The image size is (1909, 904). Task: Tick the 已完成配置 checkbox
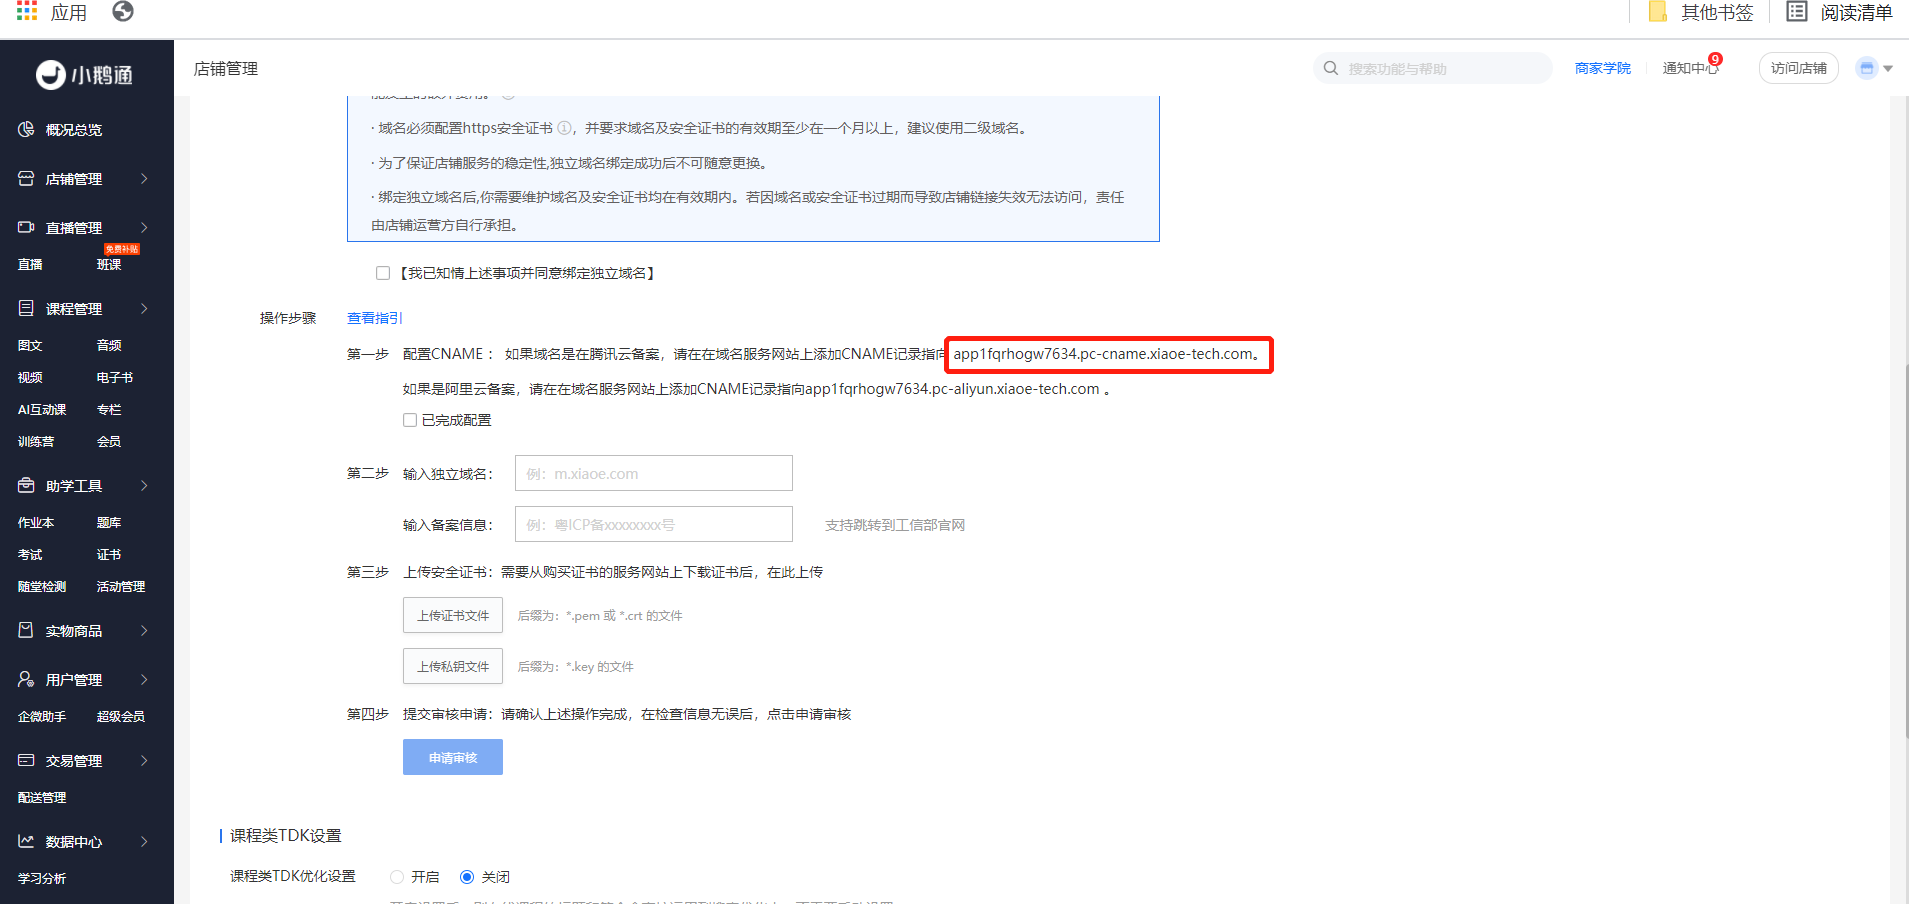pos(410,420)
